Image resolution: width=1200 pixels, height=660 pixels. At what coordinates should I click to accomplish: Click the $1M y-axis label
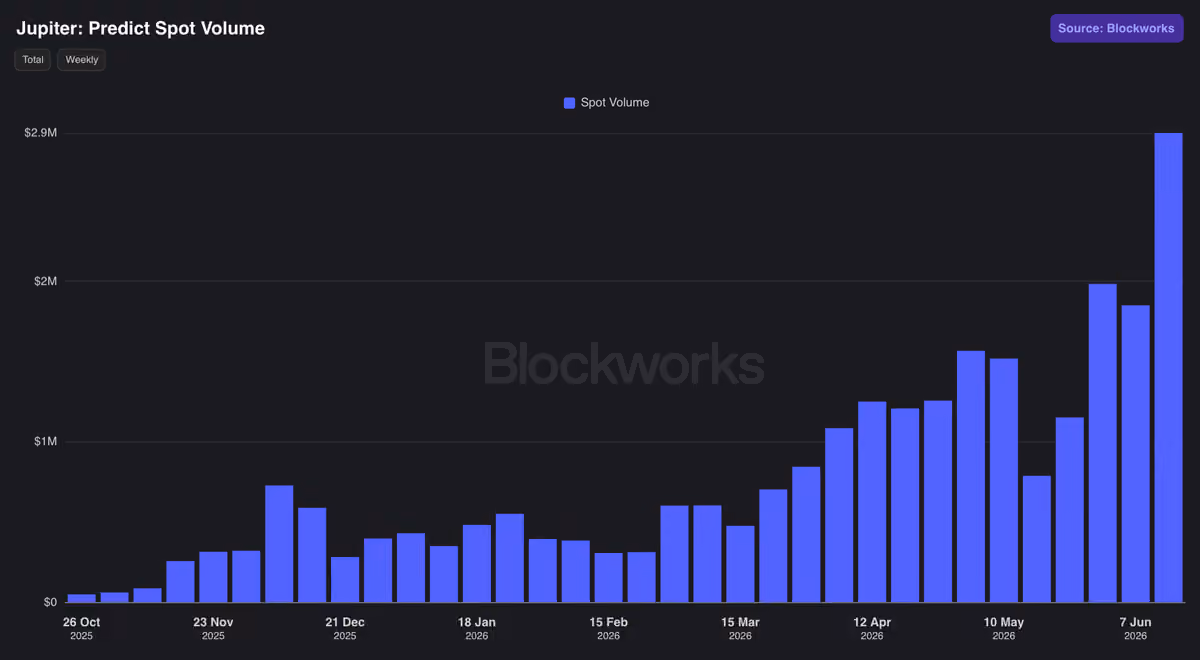pos(44,442)
